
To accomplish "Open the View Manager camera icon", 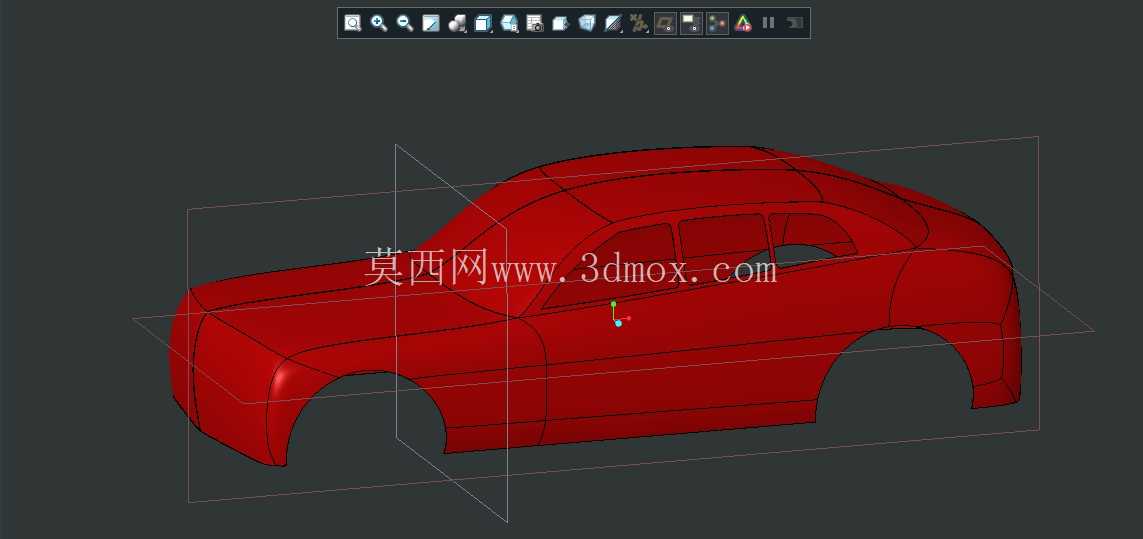I will click(x=535, y=23).
